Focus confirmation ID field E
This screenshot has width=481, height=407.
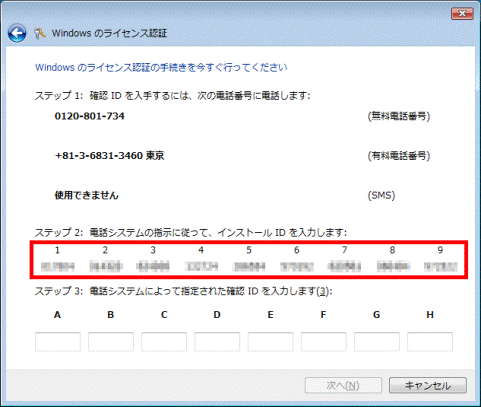coord(270,342)
